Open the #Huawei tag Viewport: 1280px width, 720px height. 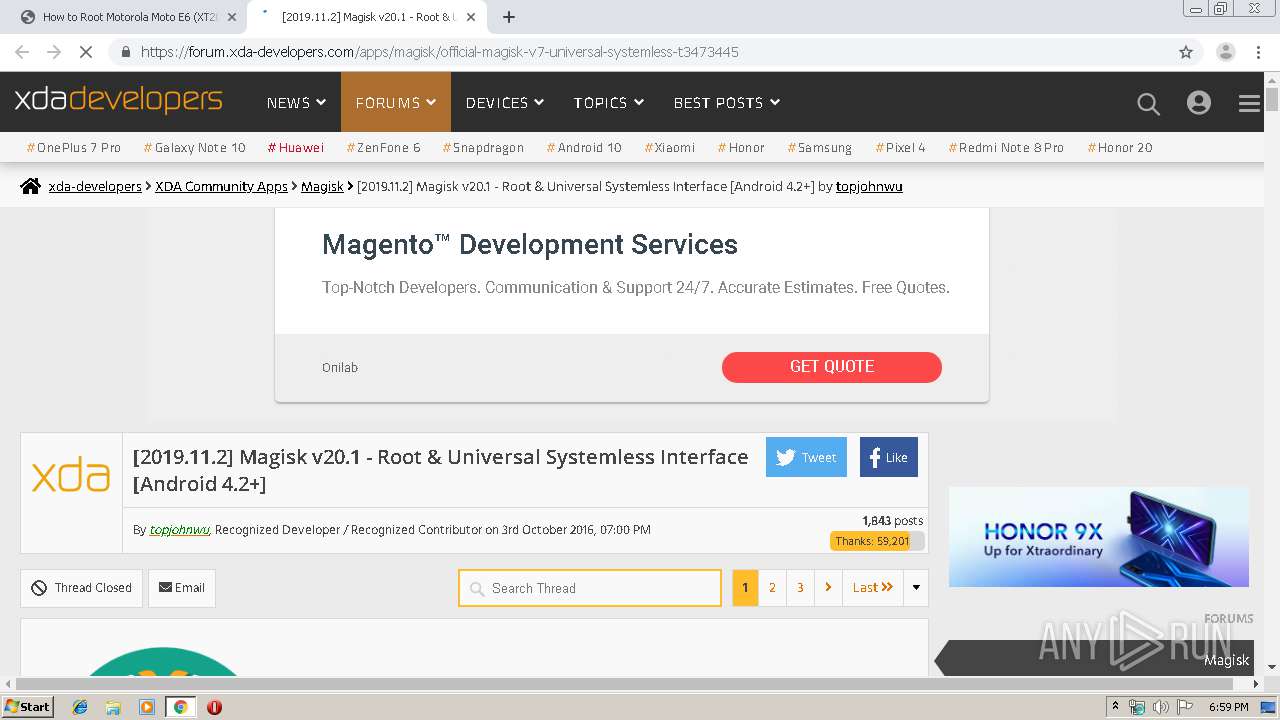point(296,147)
